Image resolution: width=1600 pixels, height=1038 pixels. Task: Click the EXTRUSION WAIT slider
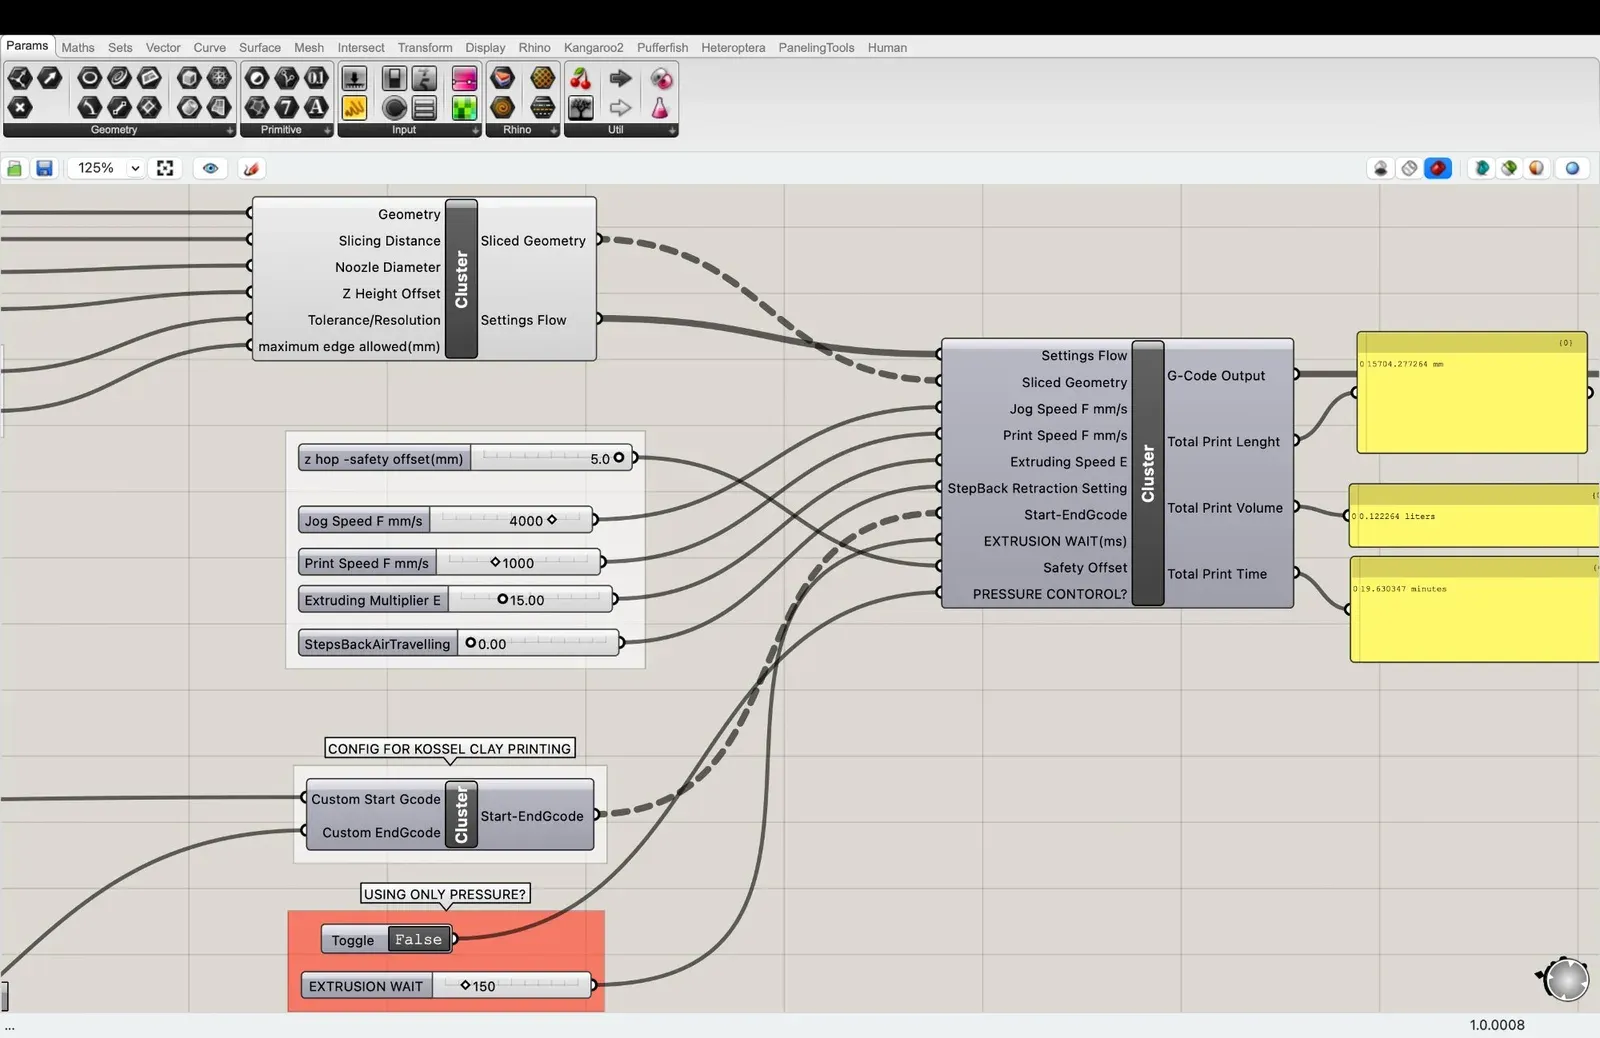tap(447, 986)
